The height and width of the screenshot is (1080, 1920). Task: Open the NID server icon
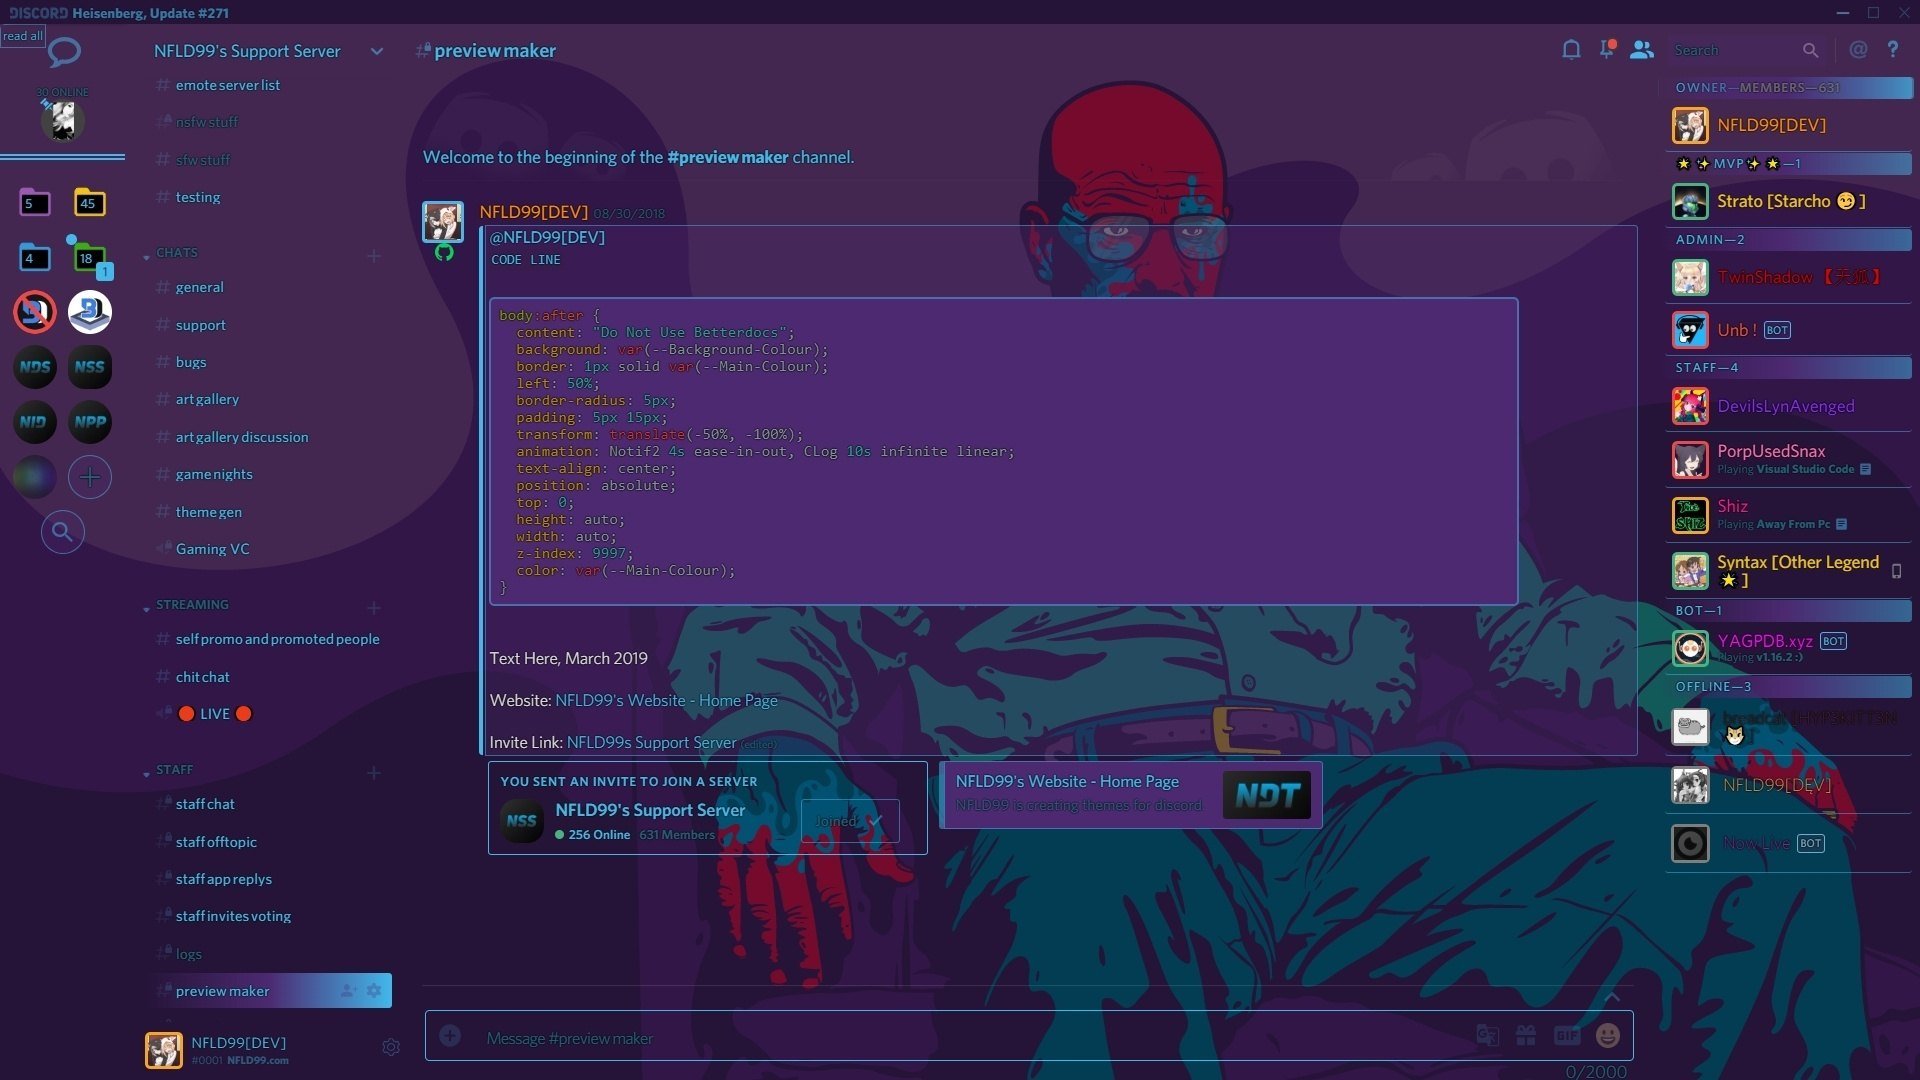tap(34, 422)
